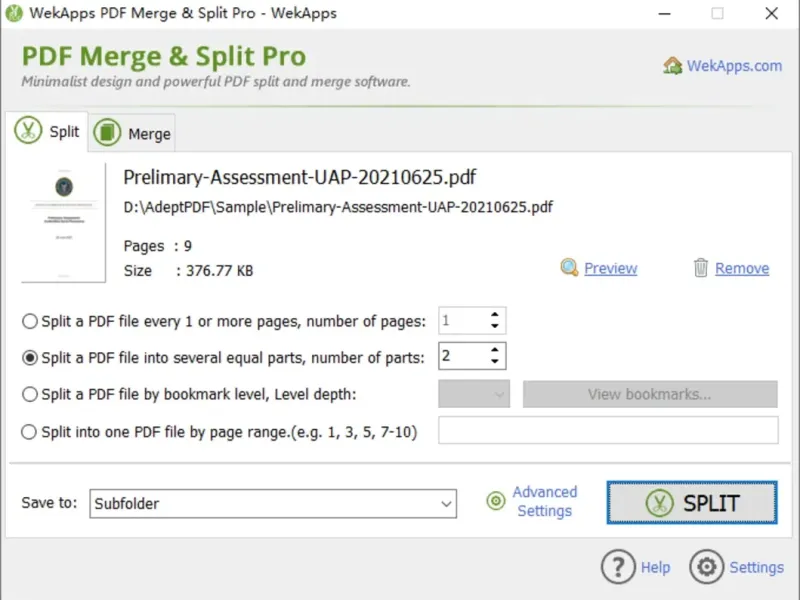Screen dimensions: 800x600
Task: Click the scissors icon on Split tab
Action: (x=28, y=131)
